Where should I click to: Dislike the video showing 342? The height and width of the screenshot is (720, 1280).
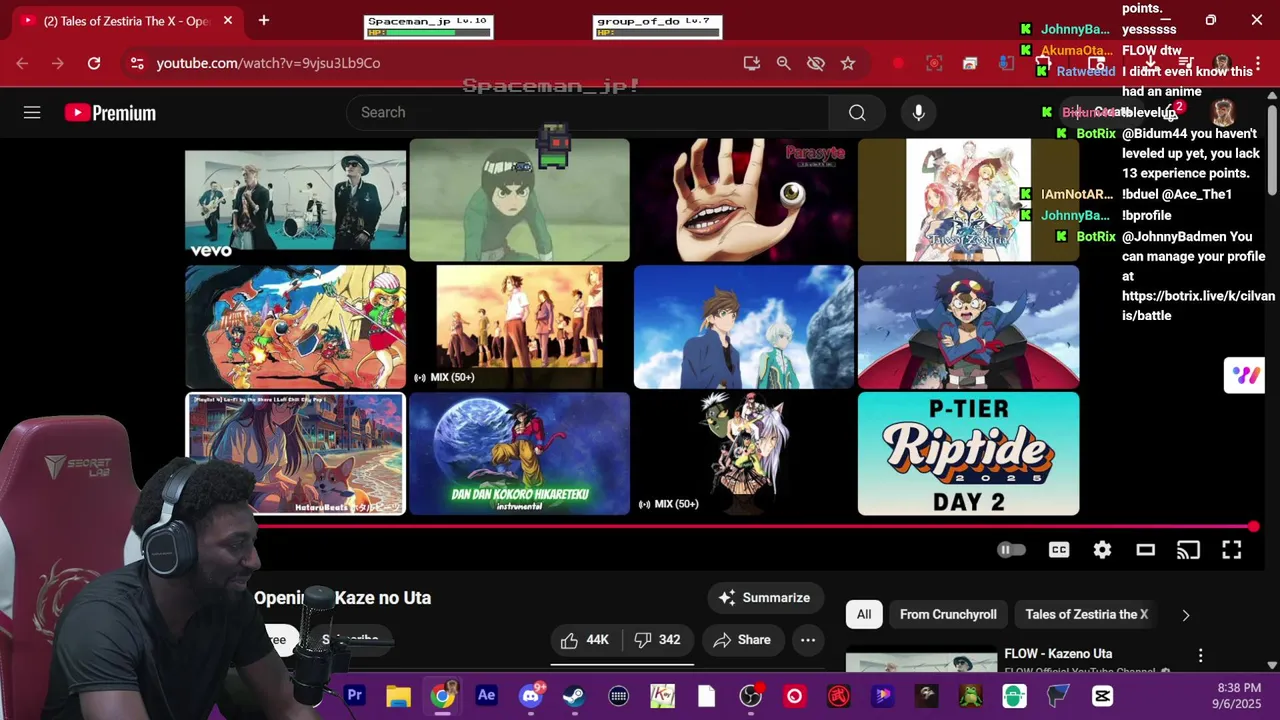[x=658, y=640]
